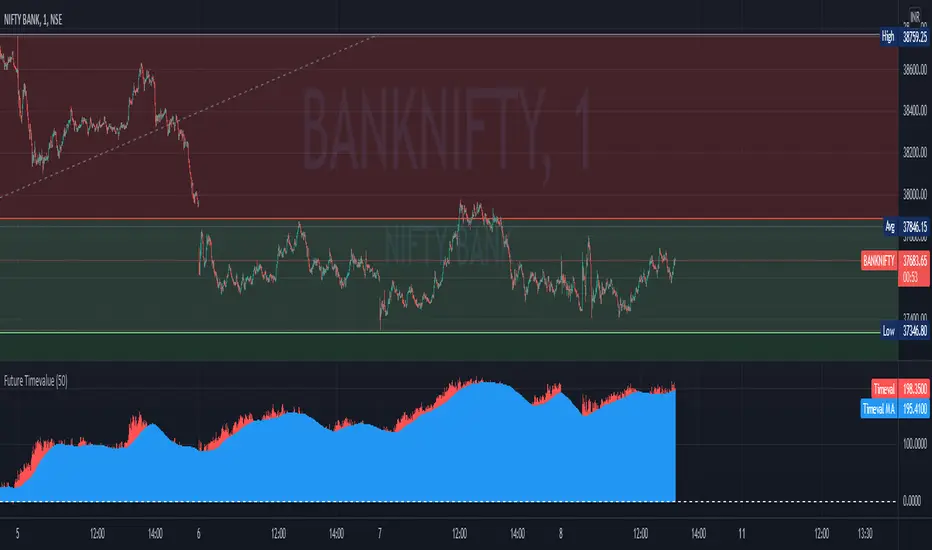The image size is (932, 550).
Task: Click the 38600.00 price axis value
Action: click(x=915, y=70)
